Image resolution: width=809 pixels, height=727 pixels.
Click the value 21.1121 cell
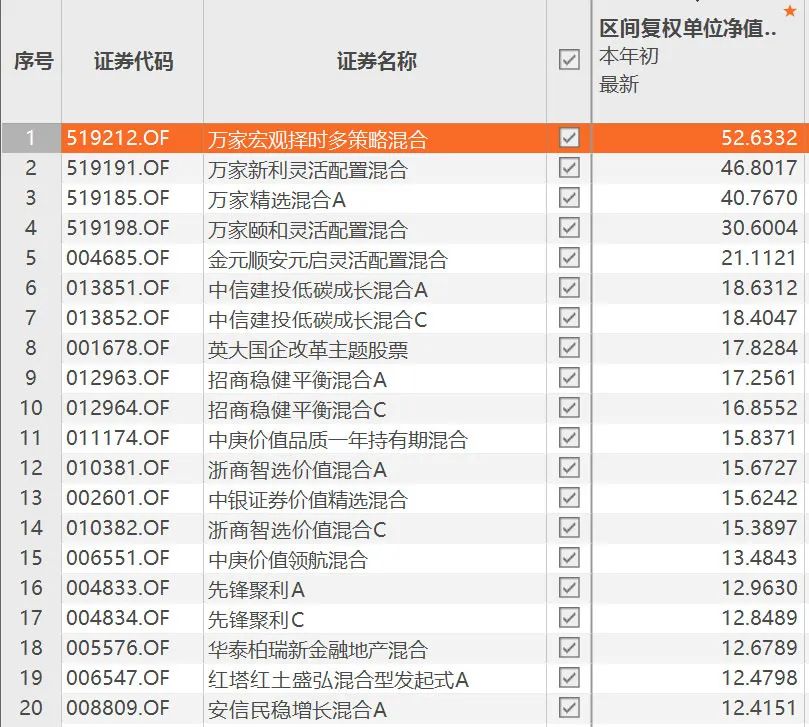(x=759, y=257)
